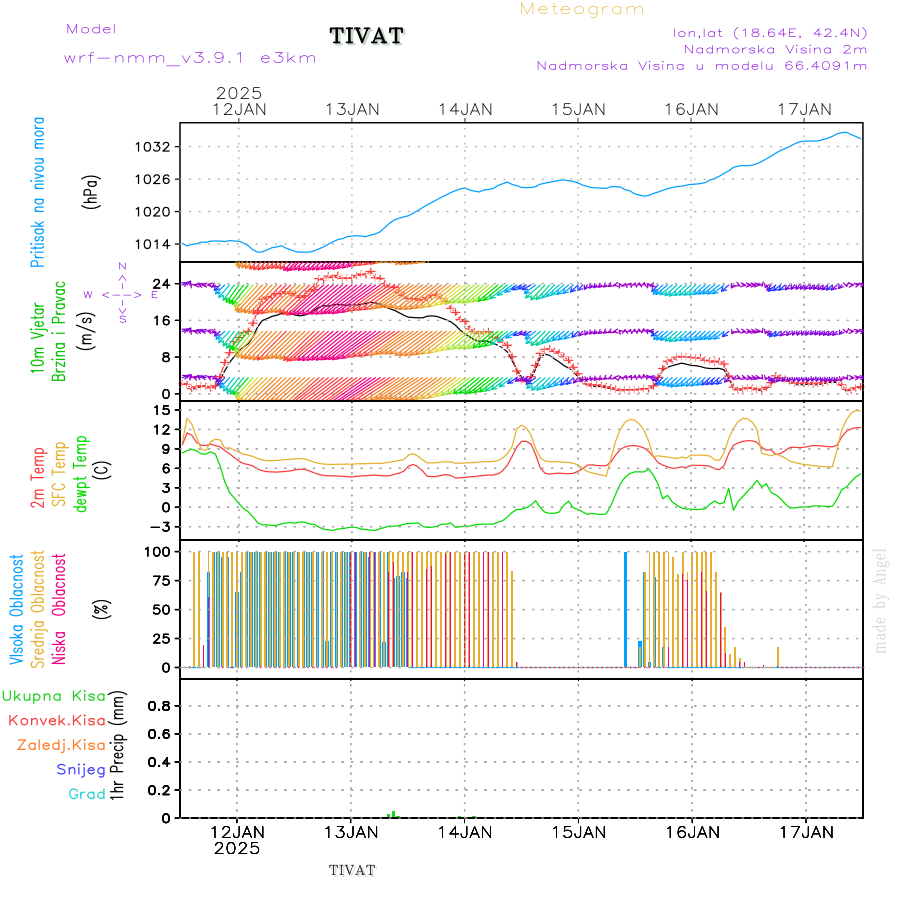Click the Meteogram heading text
900x900 pixels.
tap(582, 9)
